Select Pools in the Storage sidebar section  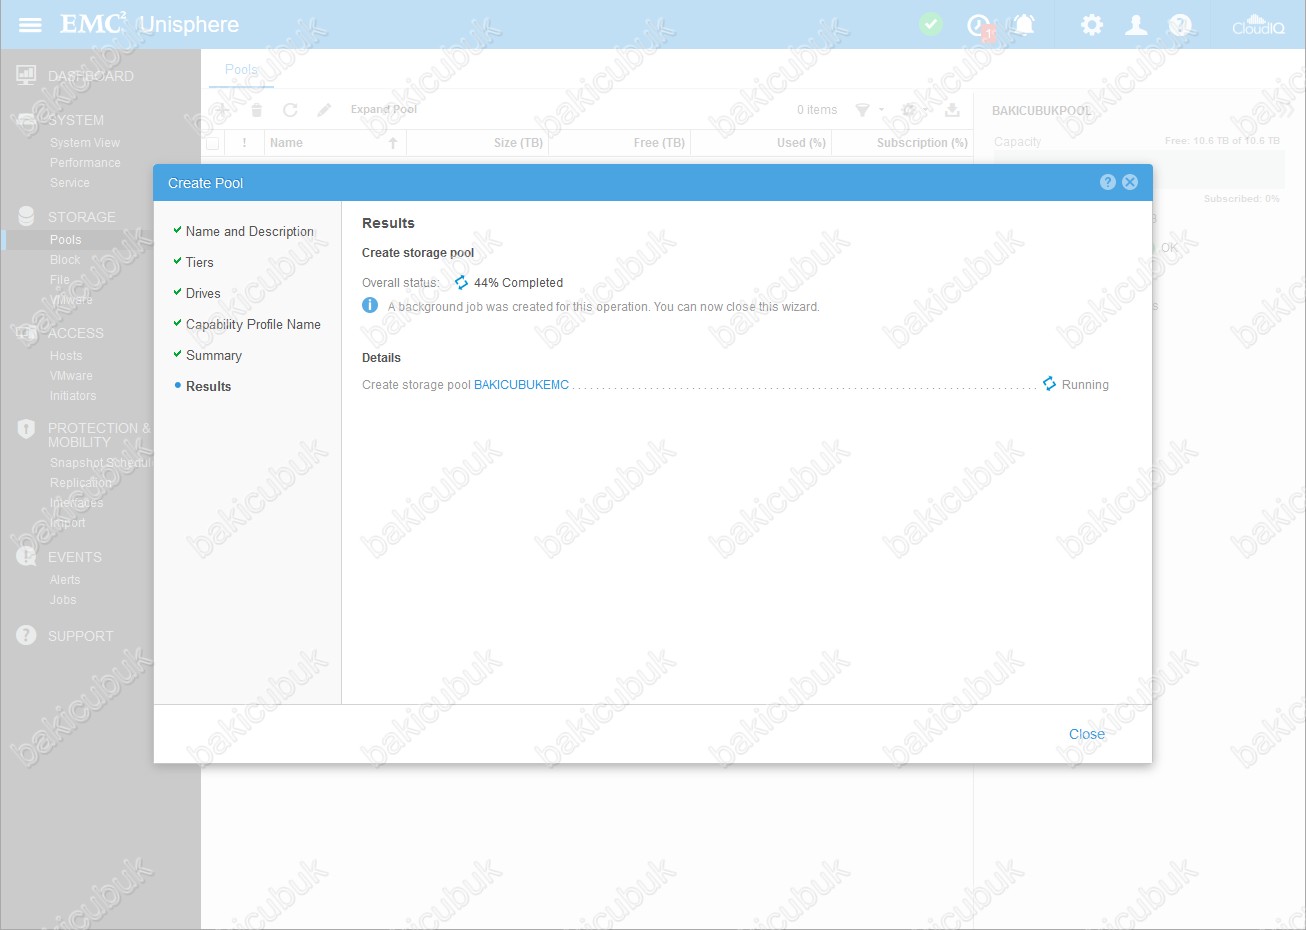tap(66, 240)
